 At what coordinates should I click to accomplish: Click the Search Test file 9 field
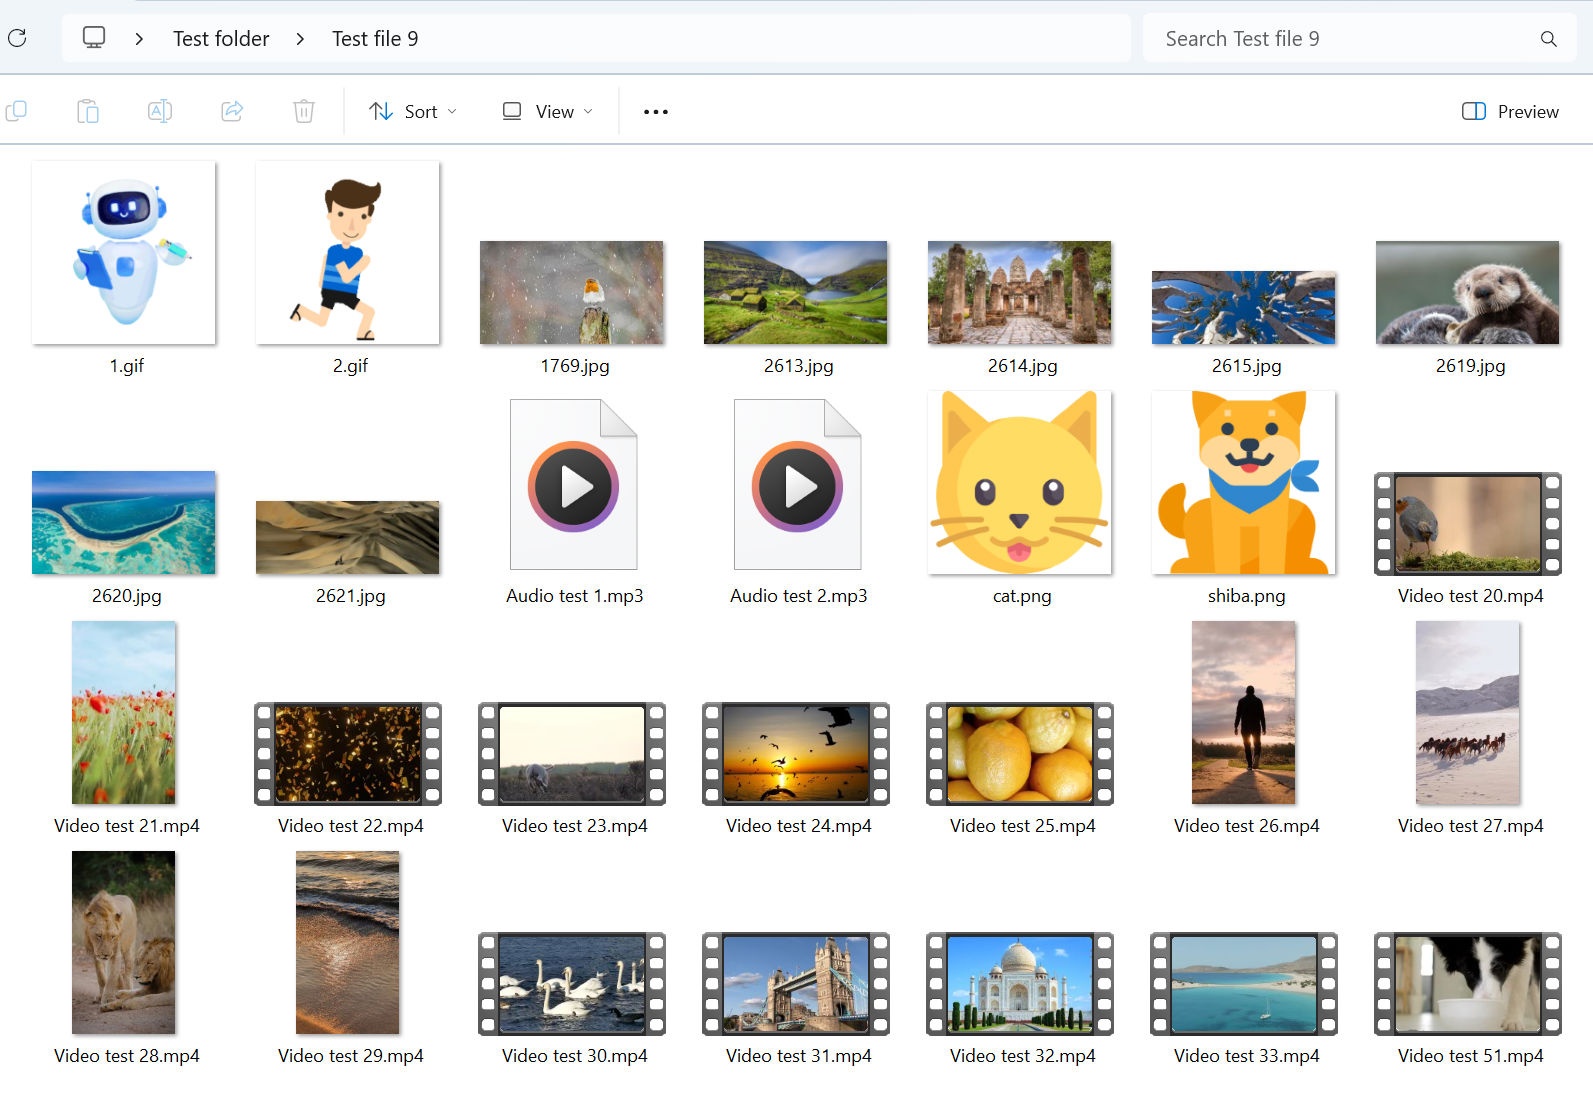pyautogui.click(x=1340, y=39)
